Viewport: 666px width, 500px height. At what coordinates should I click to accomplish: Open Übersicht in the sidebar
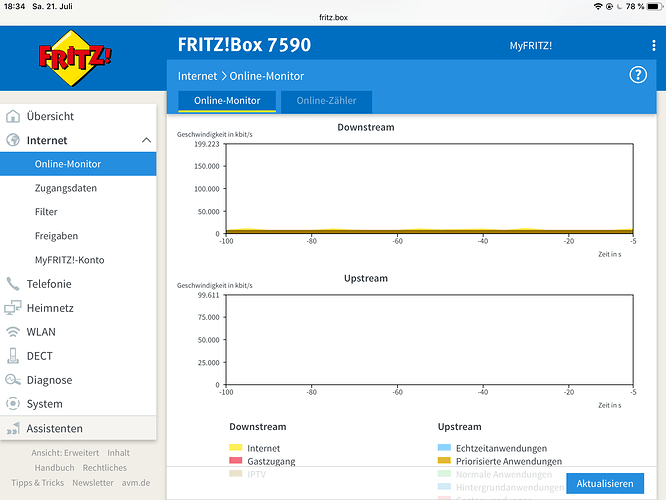[x=78, y=116]
